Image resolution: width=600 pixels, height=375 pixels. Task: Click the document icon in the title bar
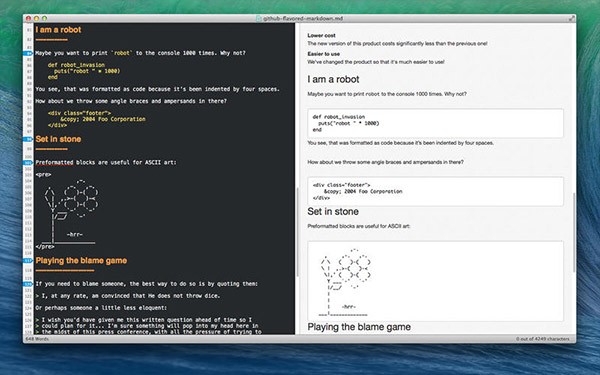coord(258,18)
